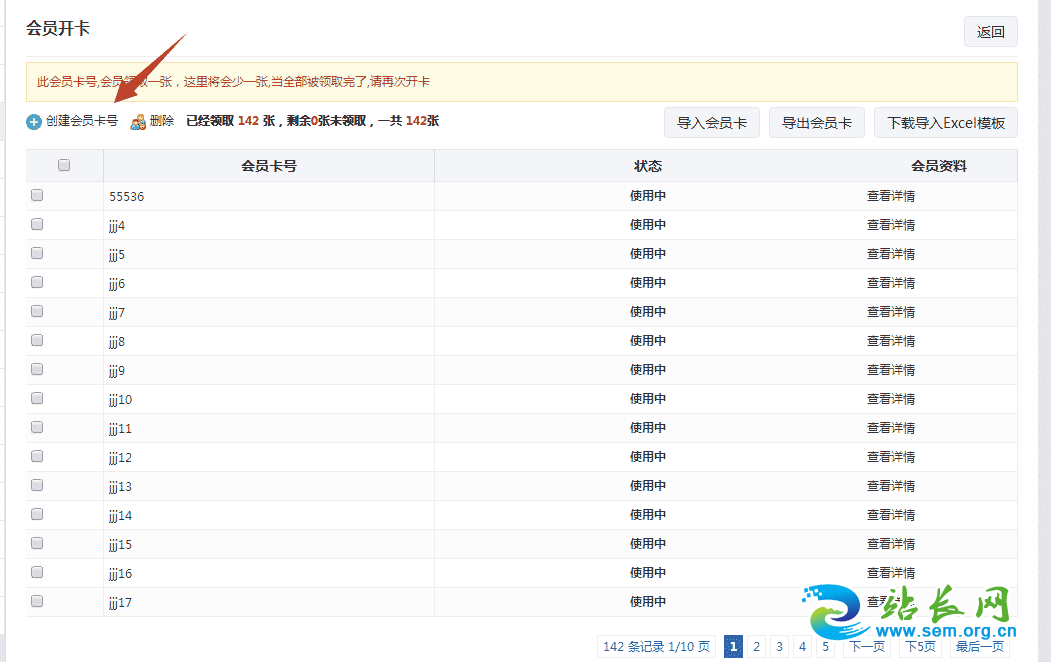View 查看详情 in the jjj4 row

click(x=891, y=224)
